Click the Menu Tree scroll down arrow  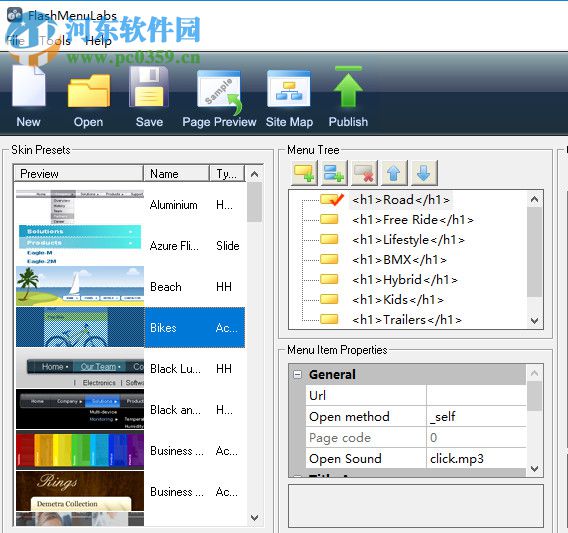[x=535, y=320]
